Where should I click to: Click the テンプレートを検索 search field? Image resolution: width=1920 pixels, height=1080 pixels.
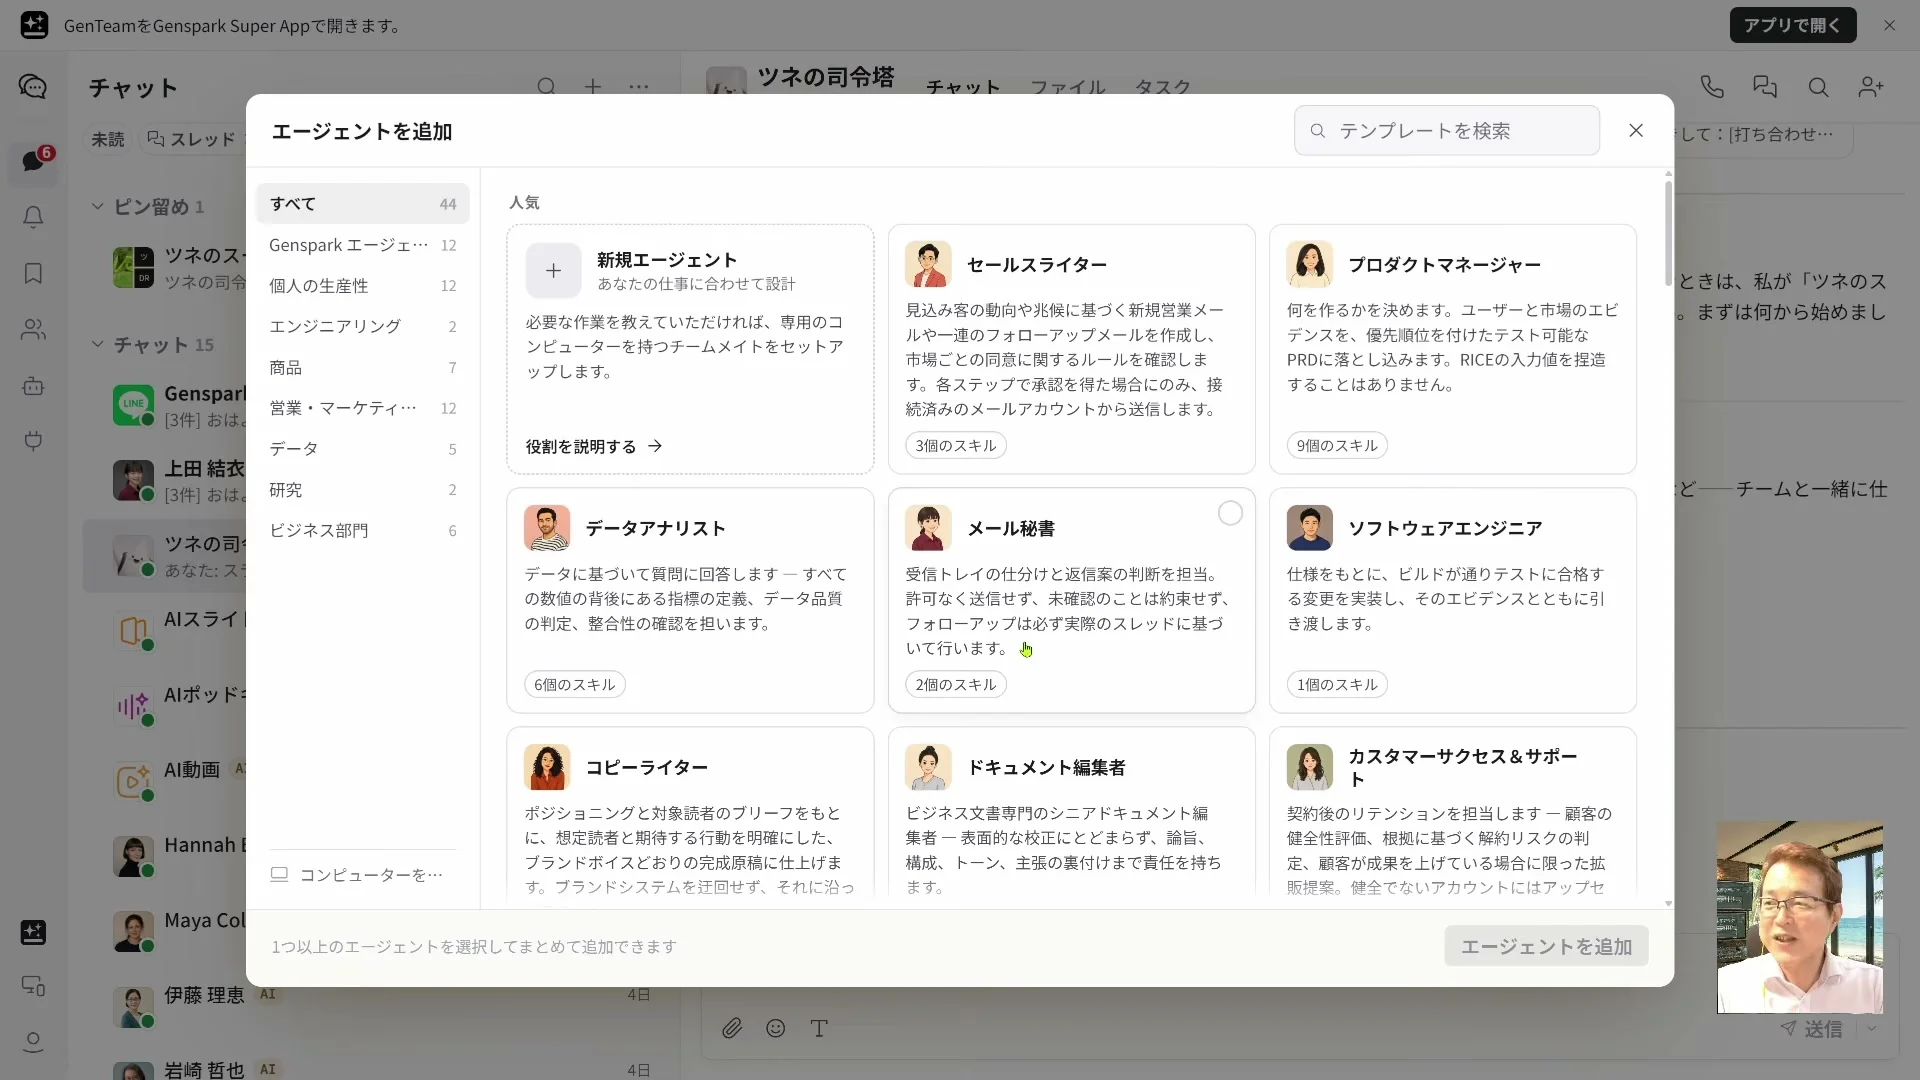click(x=1446, y=131)
